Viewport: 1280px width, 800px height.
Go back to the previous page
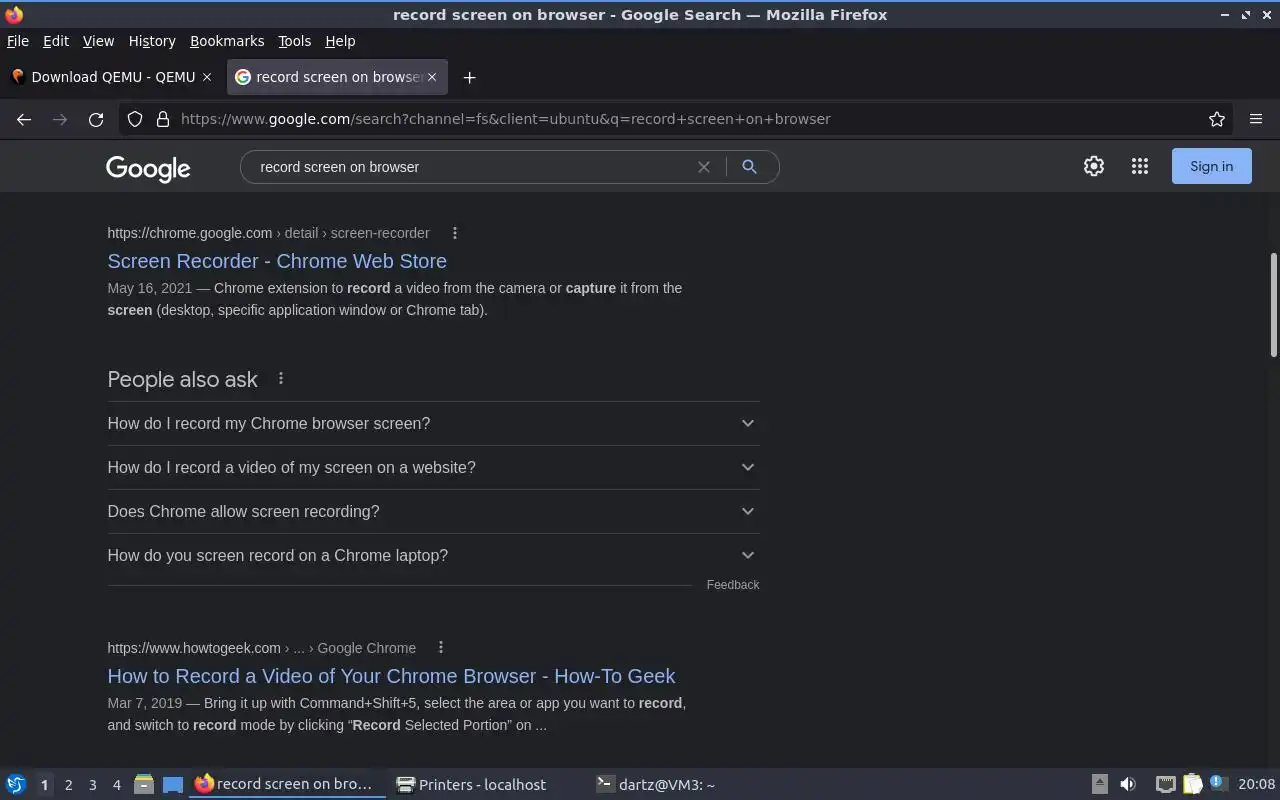point(24,119)
